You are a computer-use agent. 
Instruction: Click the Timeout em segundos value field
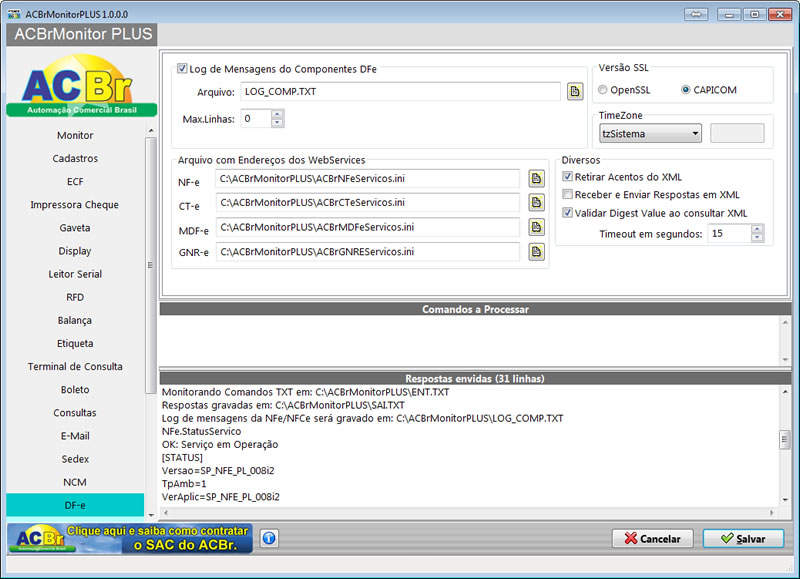730,233
